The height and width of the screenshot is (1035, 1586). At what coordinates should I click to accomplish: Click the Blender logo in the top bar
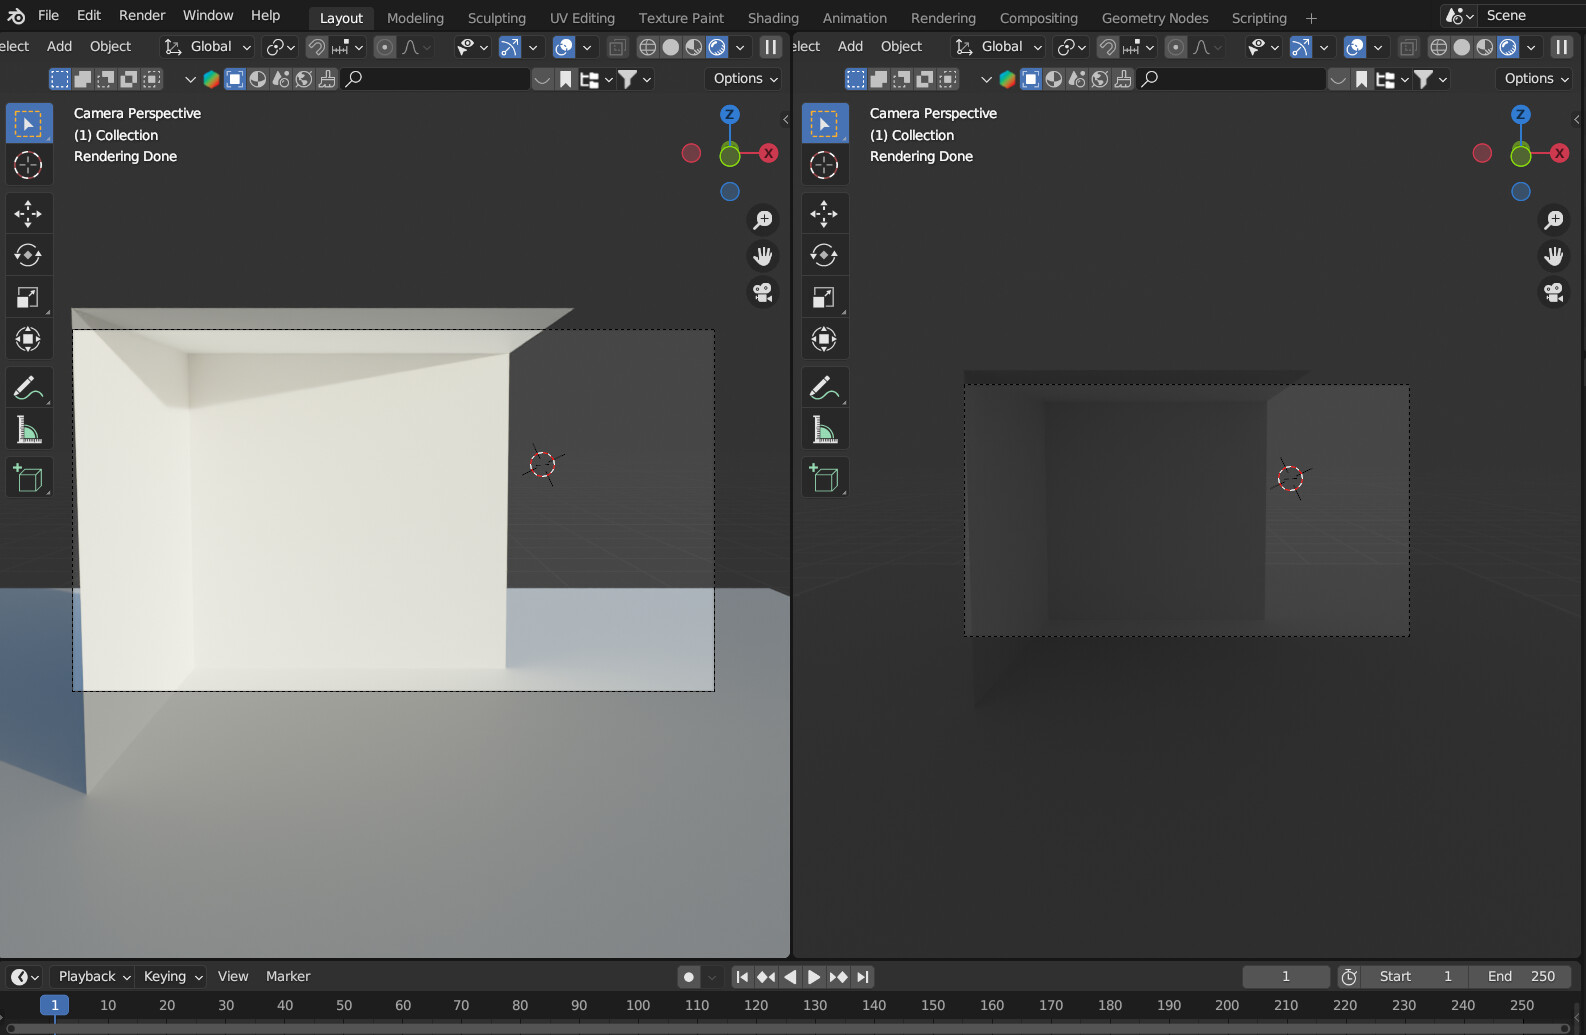click(x=16, y=16)
